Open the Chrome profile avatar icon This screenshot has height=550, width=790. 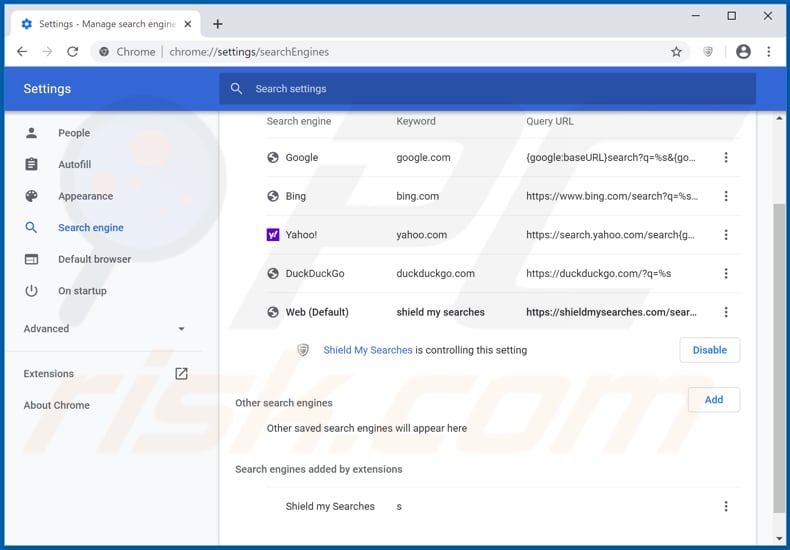point(743,51)
